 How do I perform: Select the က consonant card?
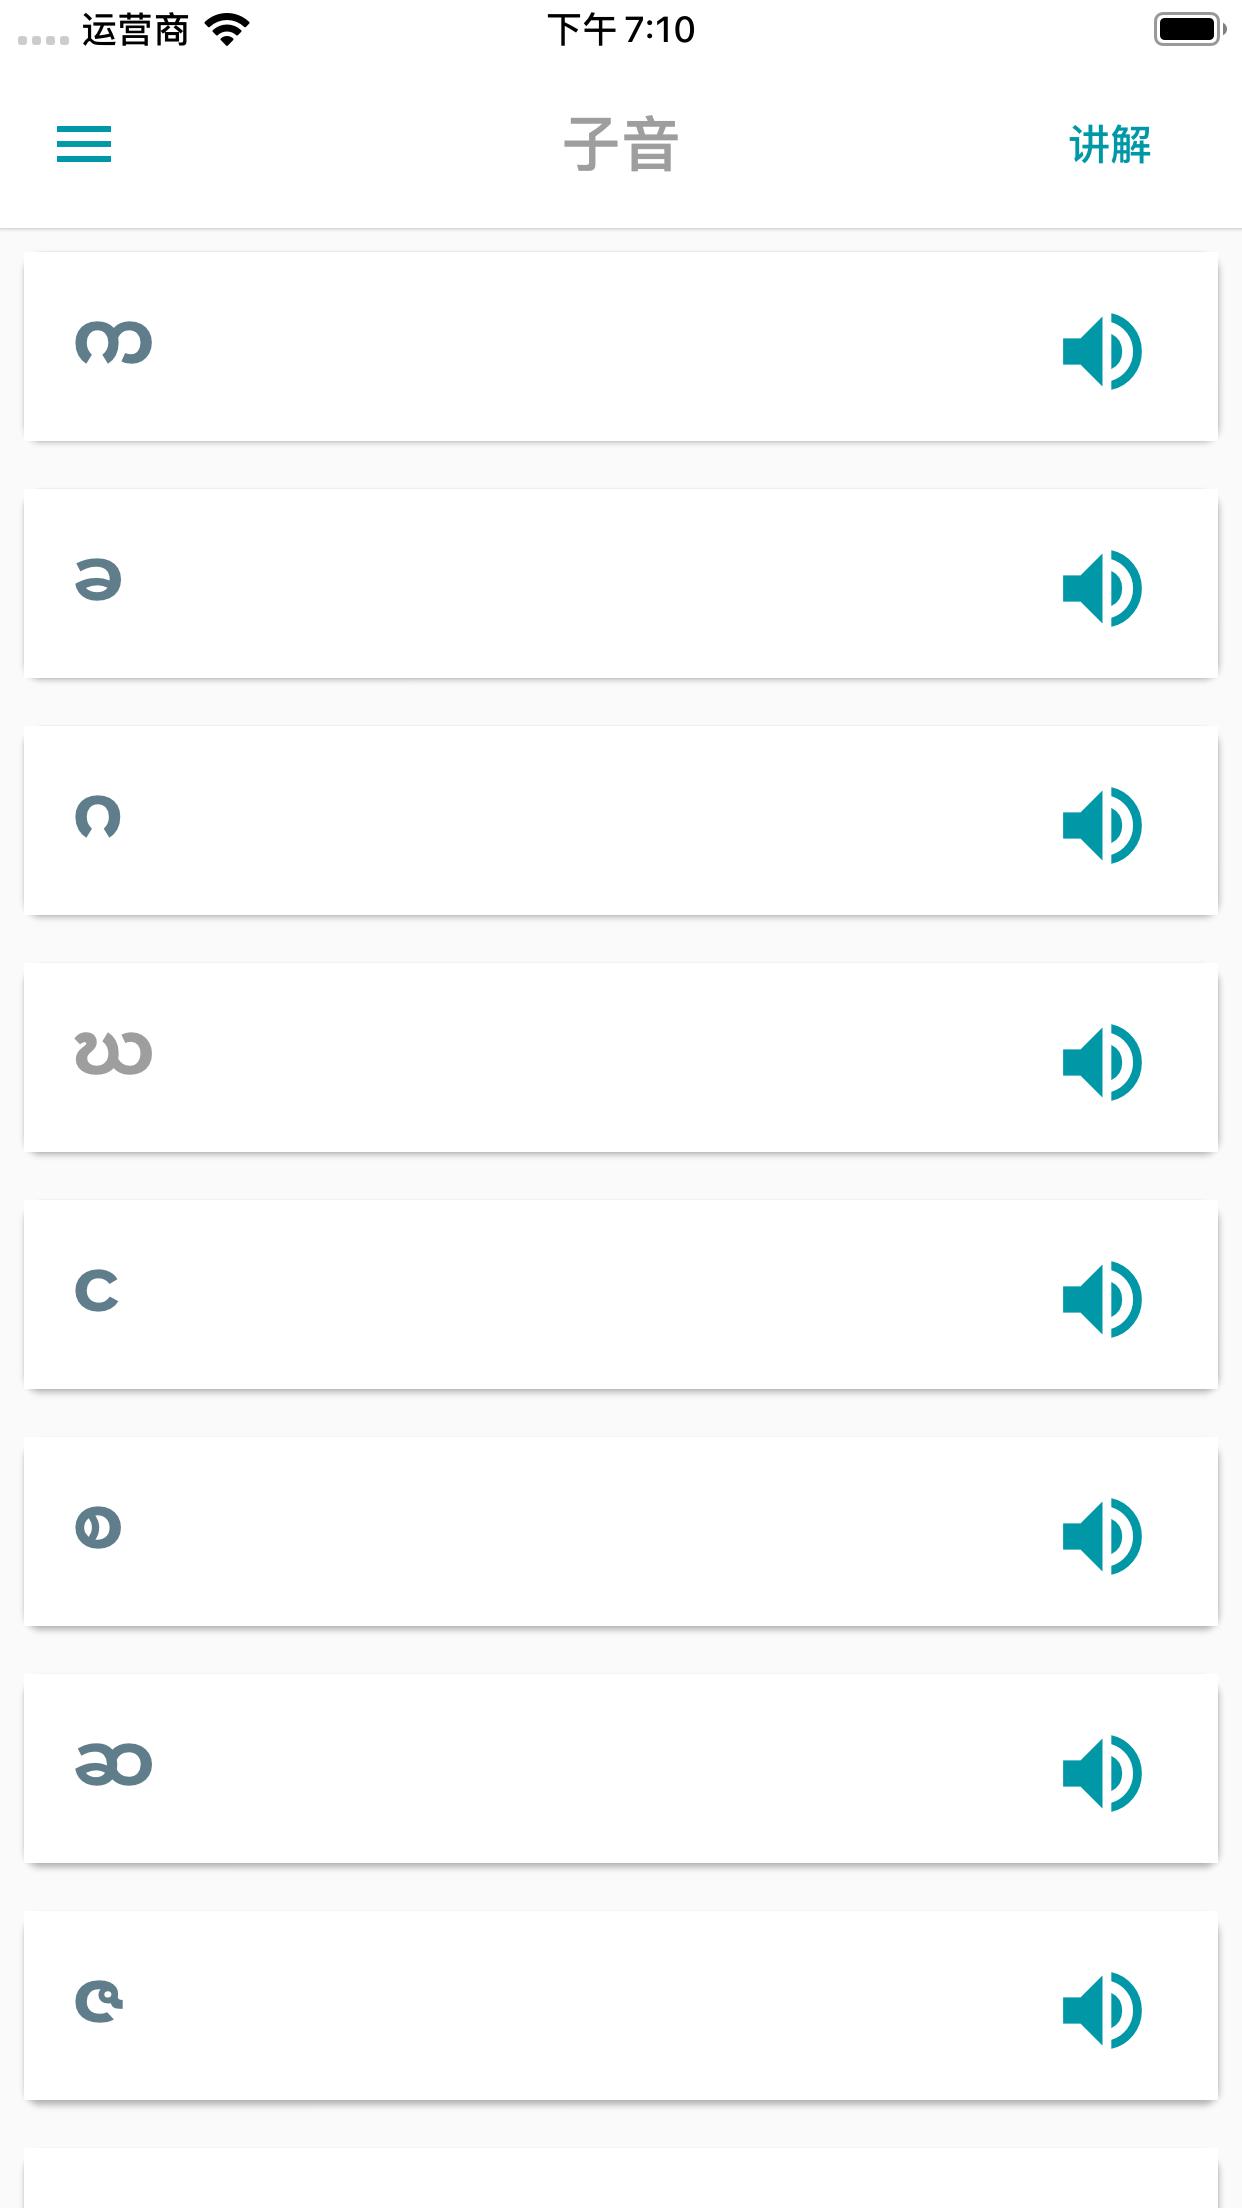point(621,346)
